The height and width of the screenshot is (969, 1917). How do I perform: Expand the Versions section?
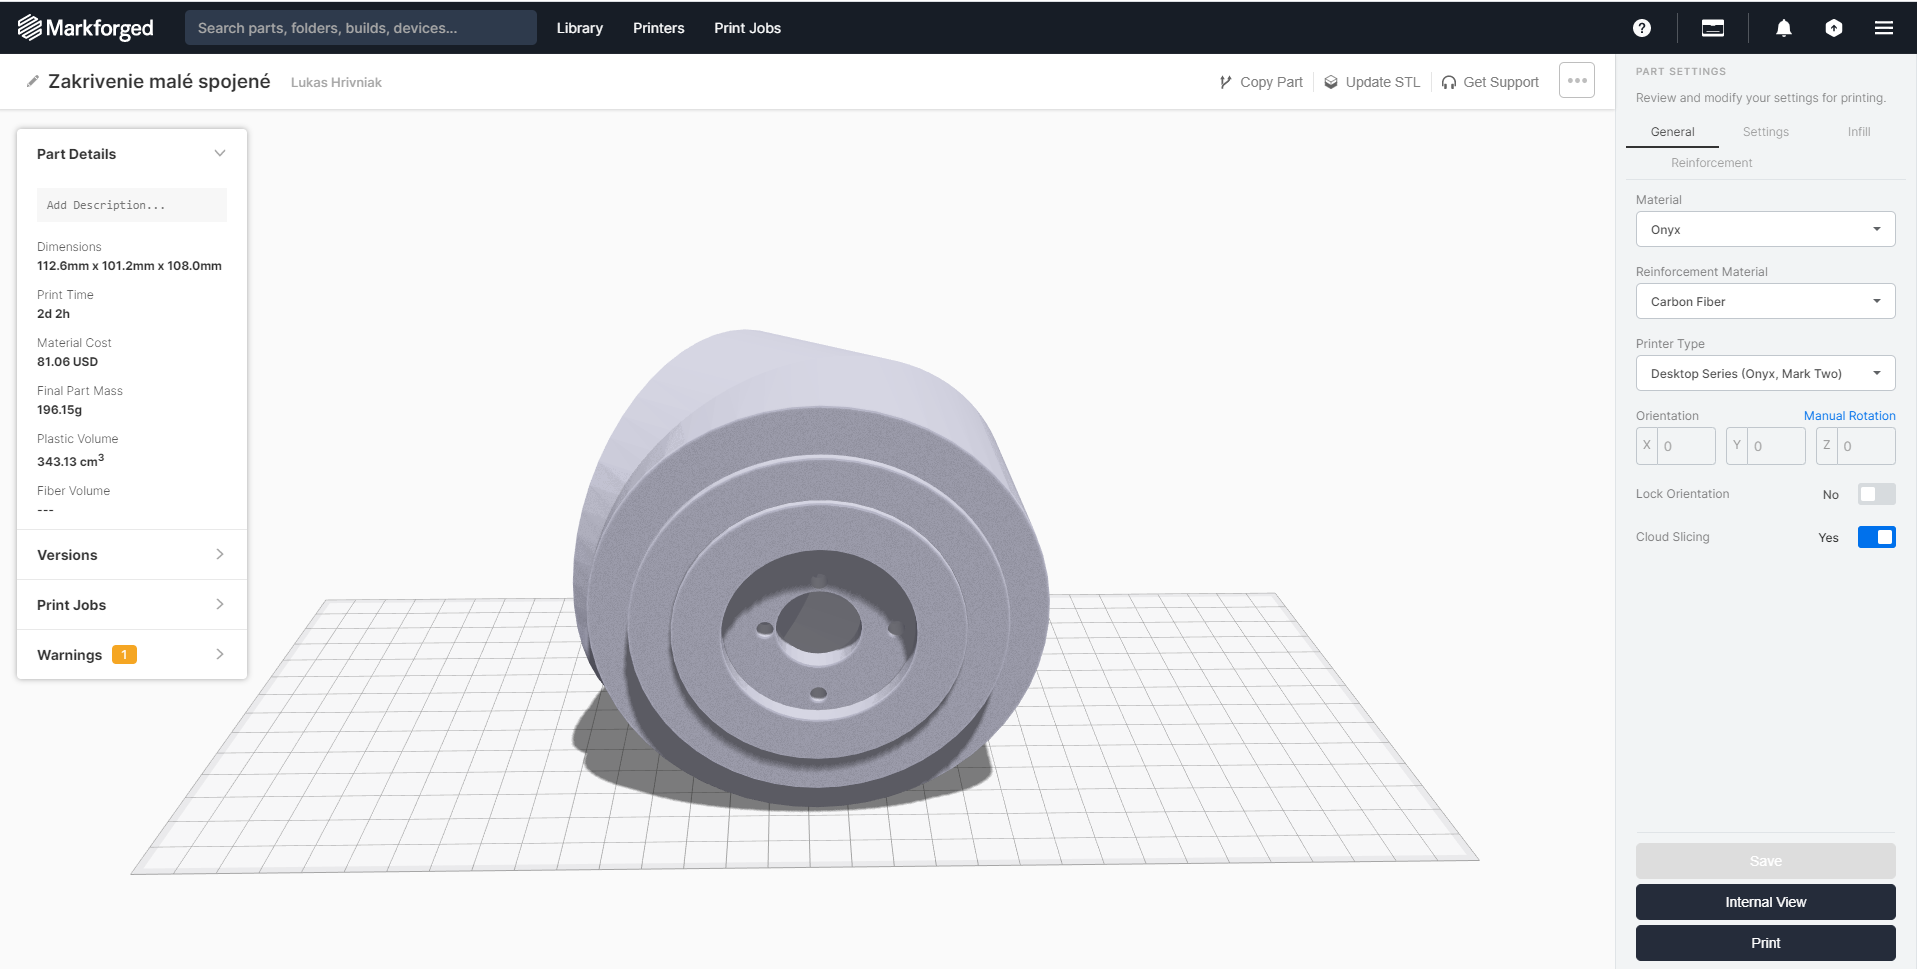(x=132, y=555)
